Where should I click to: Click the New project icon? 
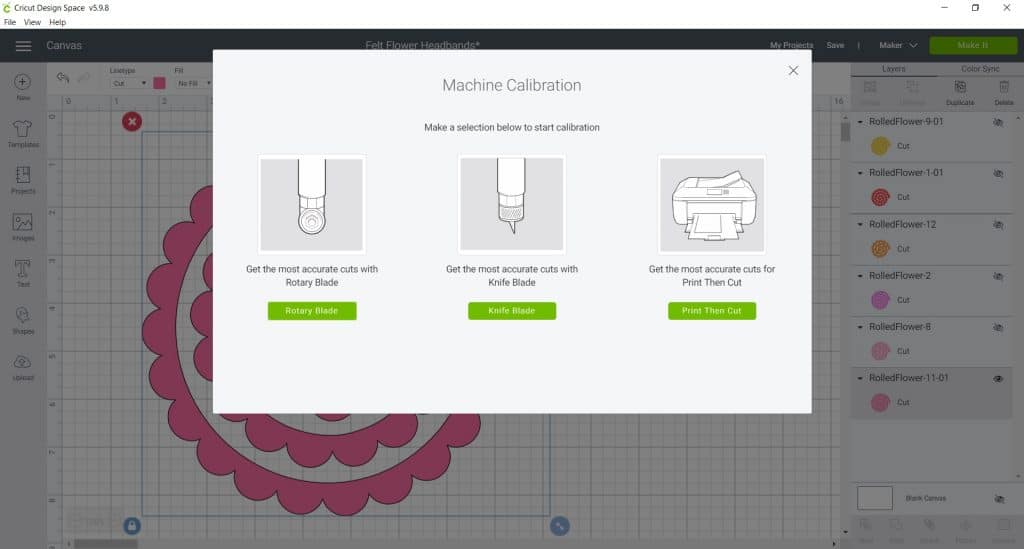coord(22,82)
